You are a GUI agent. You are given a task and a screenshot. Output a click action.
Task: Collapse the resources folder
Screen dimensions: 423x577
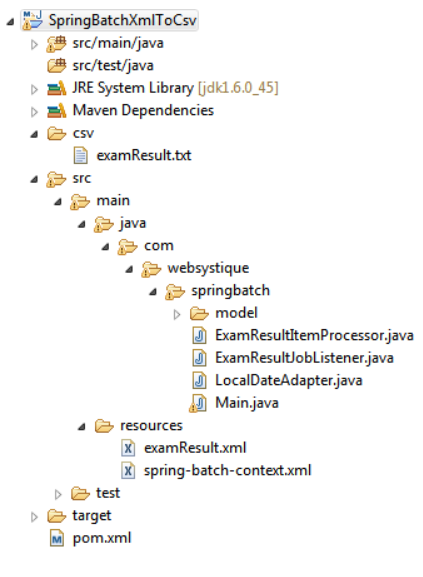click(x=82, y=427)
